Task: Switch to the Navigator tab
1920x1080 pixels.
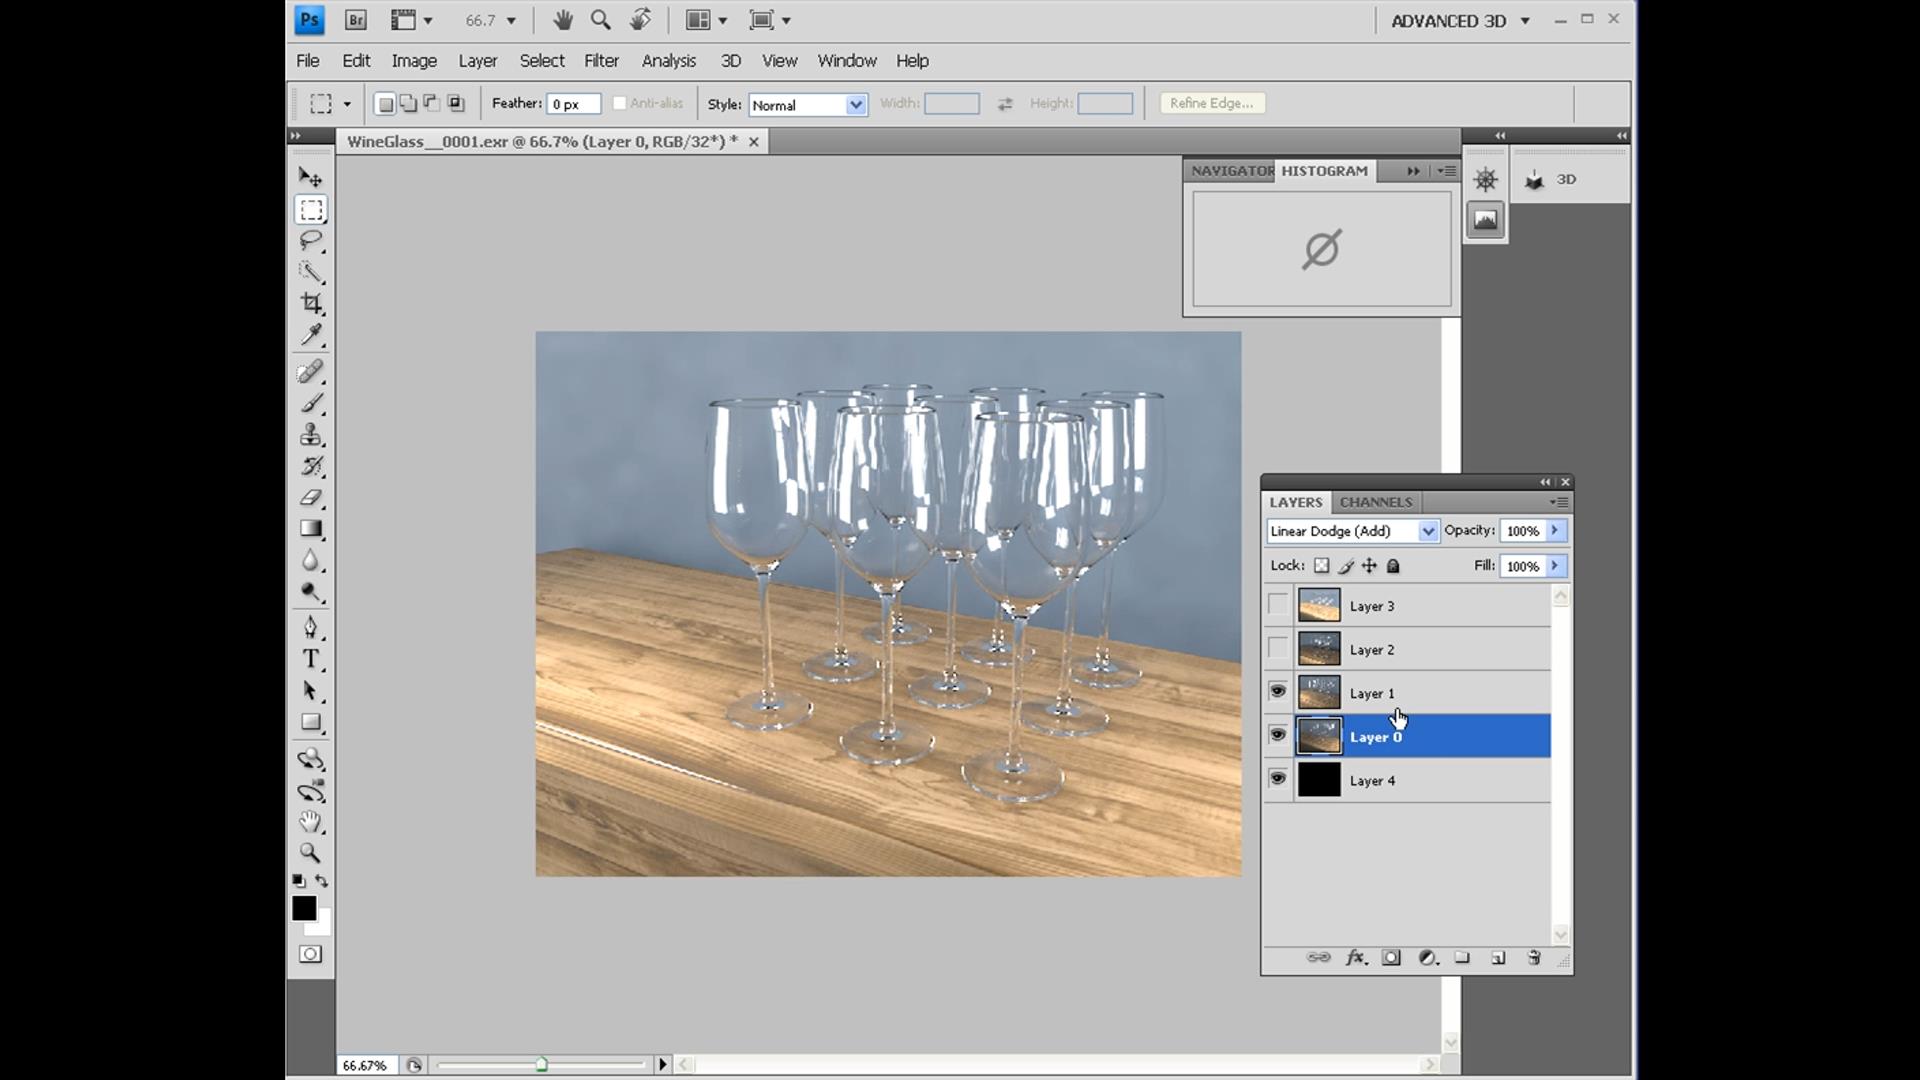Action: pos(1231,171)
